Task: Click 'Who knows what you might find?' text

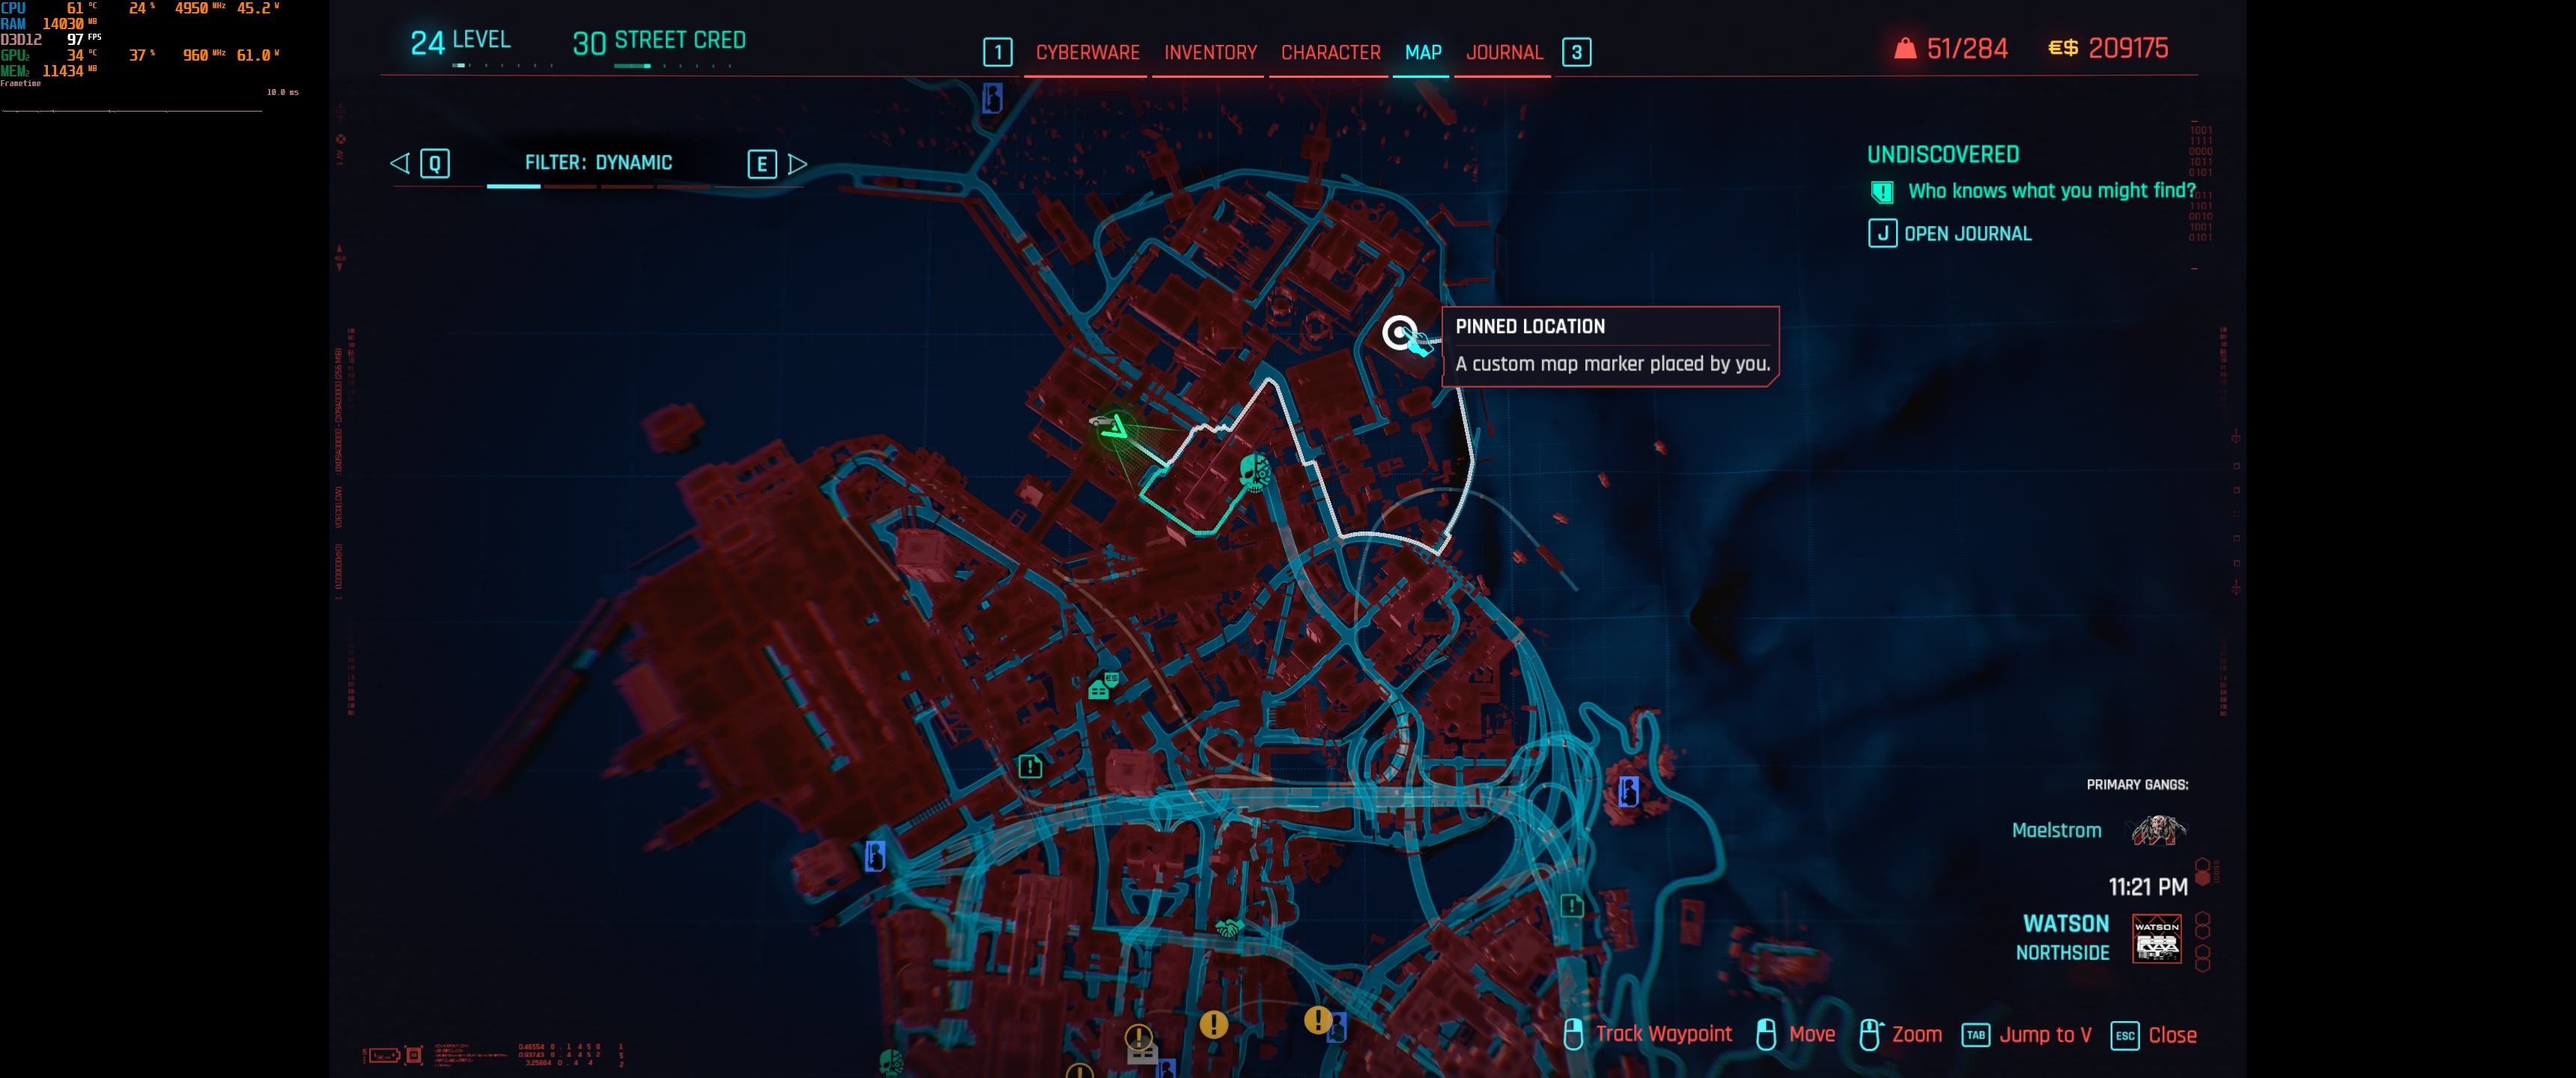Action: pos(2051,191)
